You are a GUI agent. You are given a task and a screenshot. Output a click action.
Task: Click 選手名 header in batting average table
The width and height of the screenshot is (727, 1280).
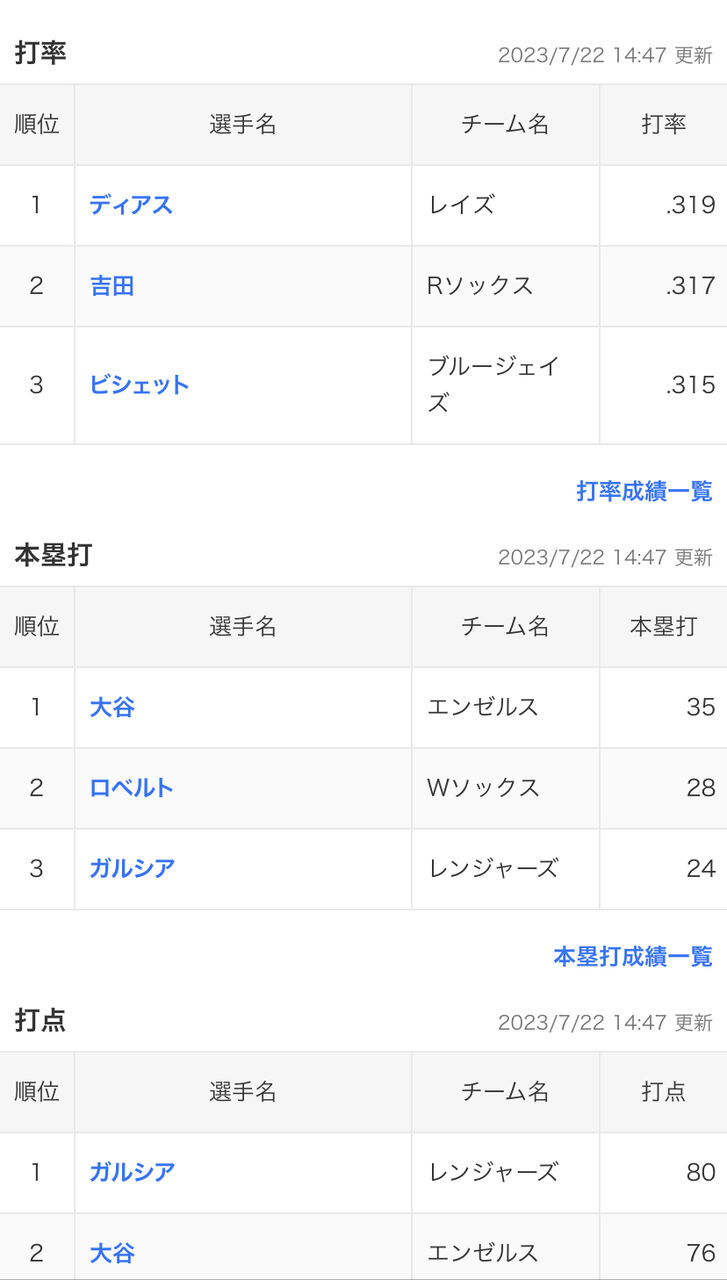[x=243, y=125]
